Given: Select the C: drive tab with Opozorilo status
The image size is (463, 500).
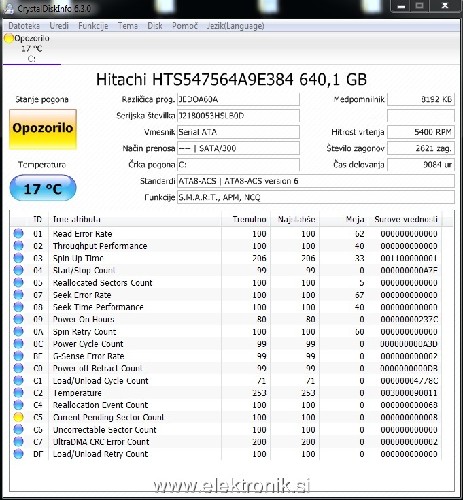Looking at the screenshot, I should [32, 48].
